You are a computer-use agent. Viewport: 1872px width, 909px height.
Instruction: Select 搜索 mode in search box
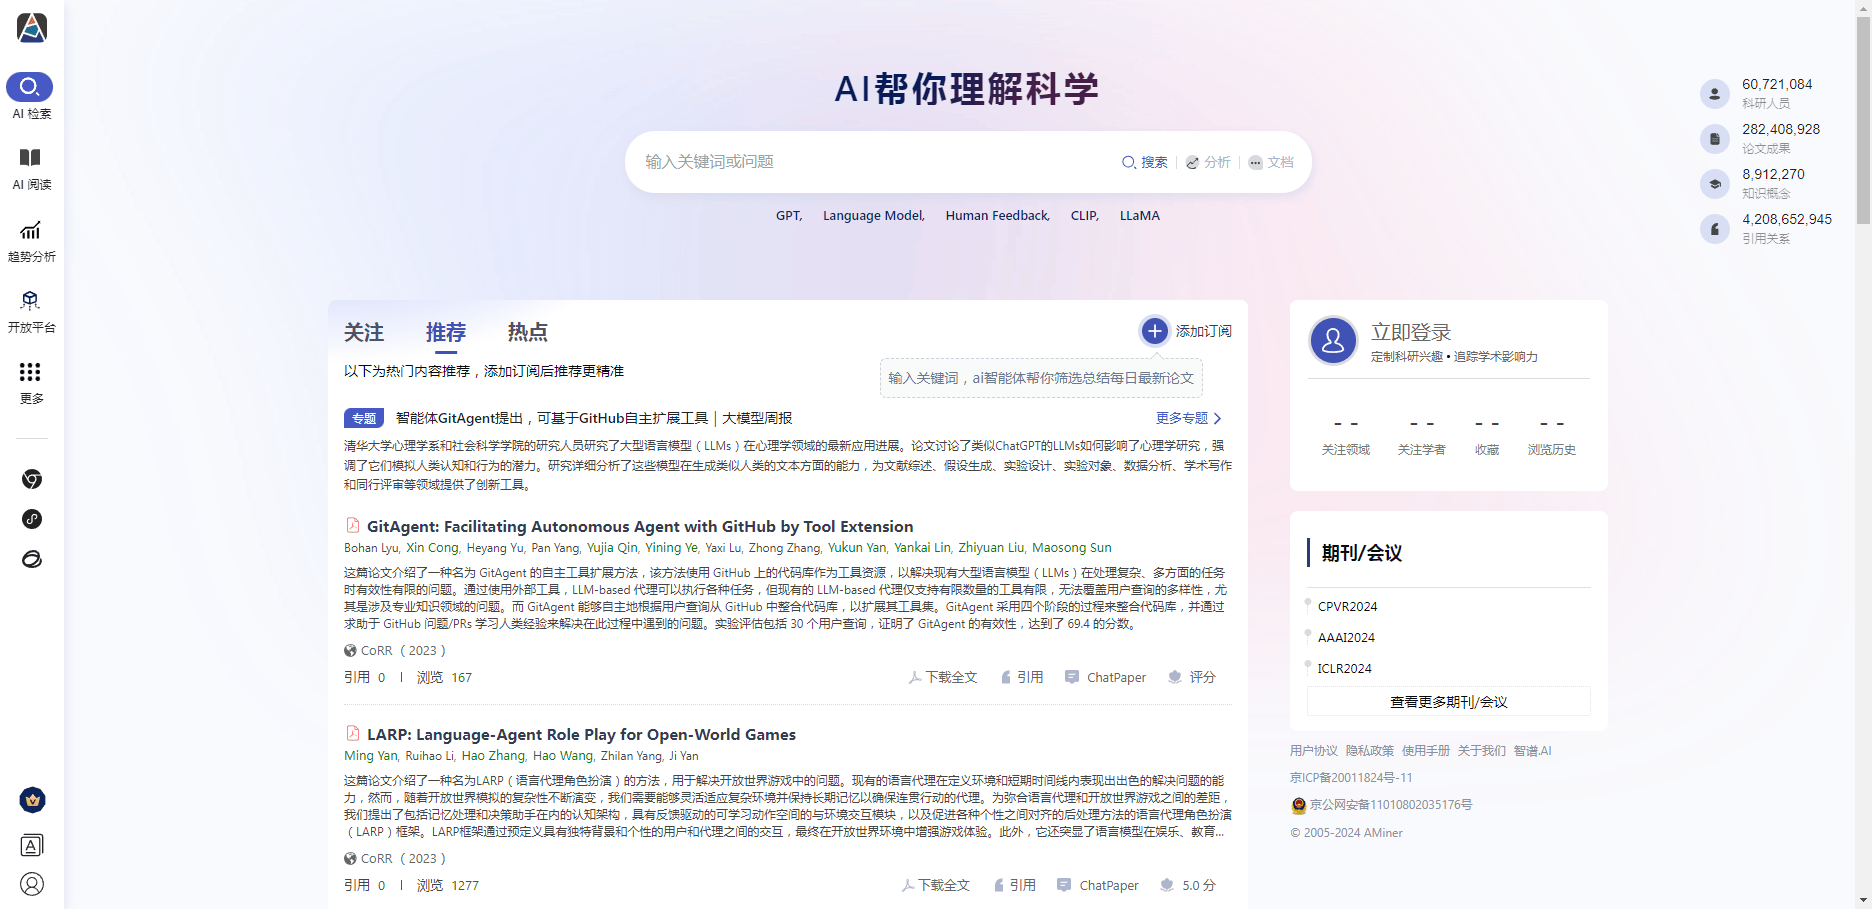click(1145, 162)
